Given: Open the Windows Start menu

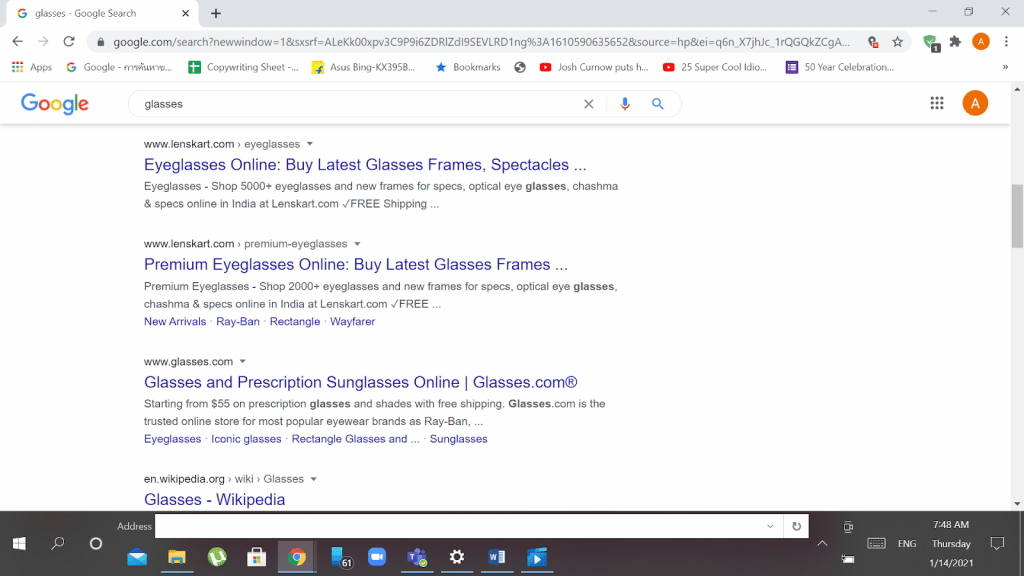Looking at the screenshot, I should click(19, 543).
